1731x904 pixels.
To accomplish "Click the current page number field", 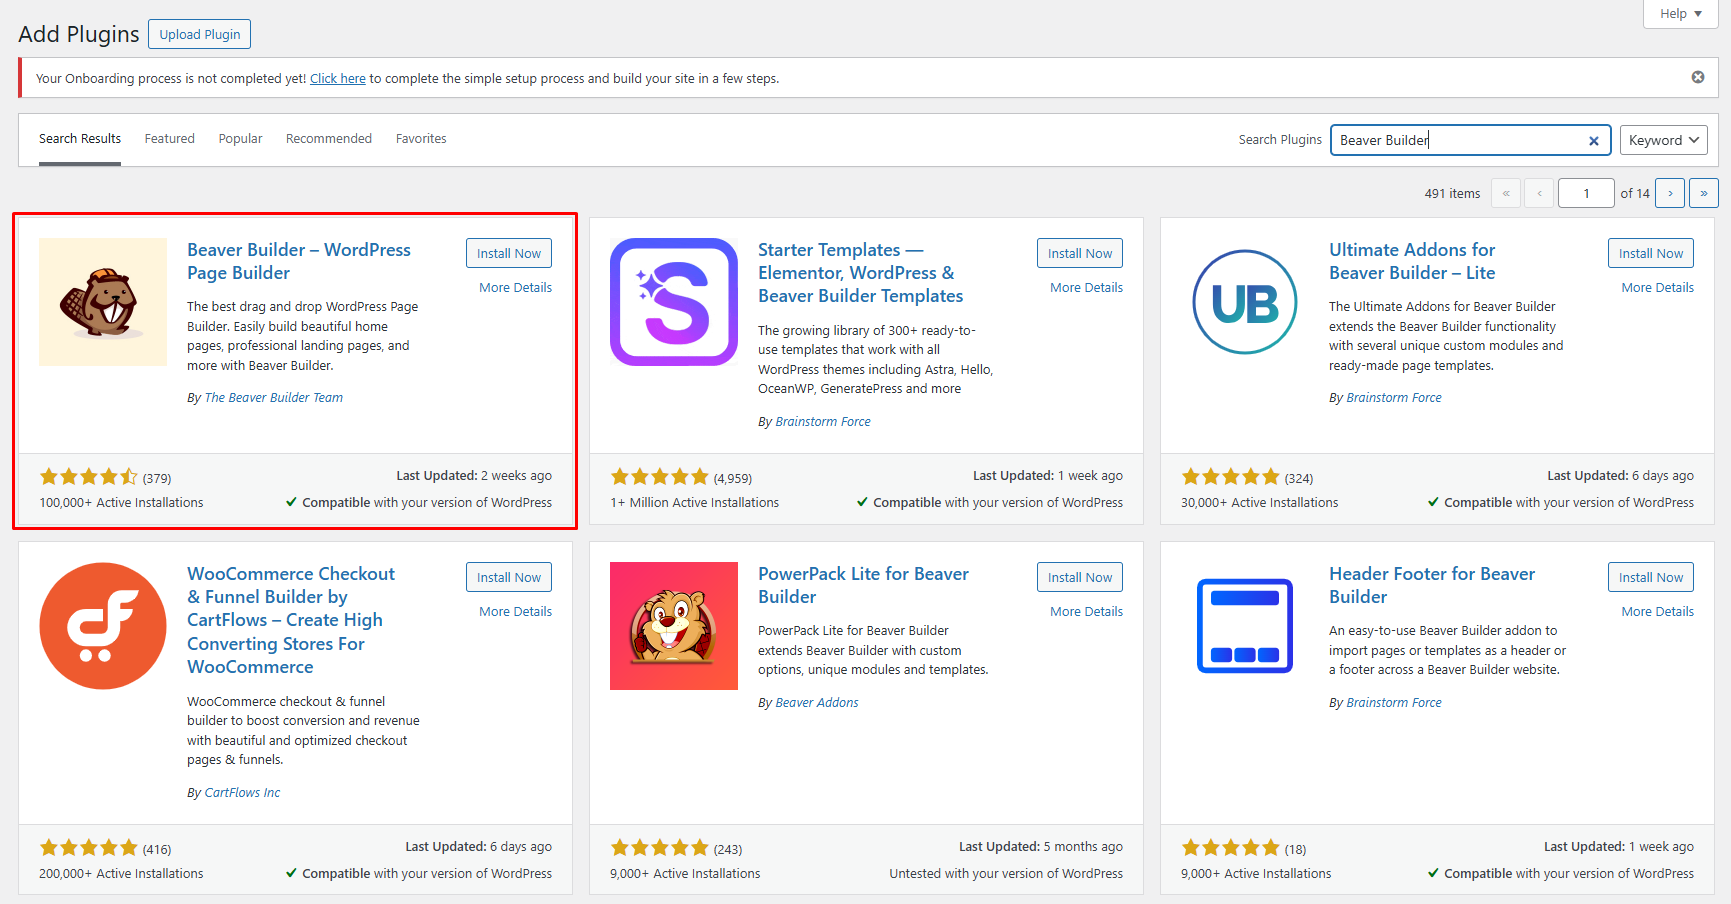I will 1586,193.
